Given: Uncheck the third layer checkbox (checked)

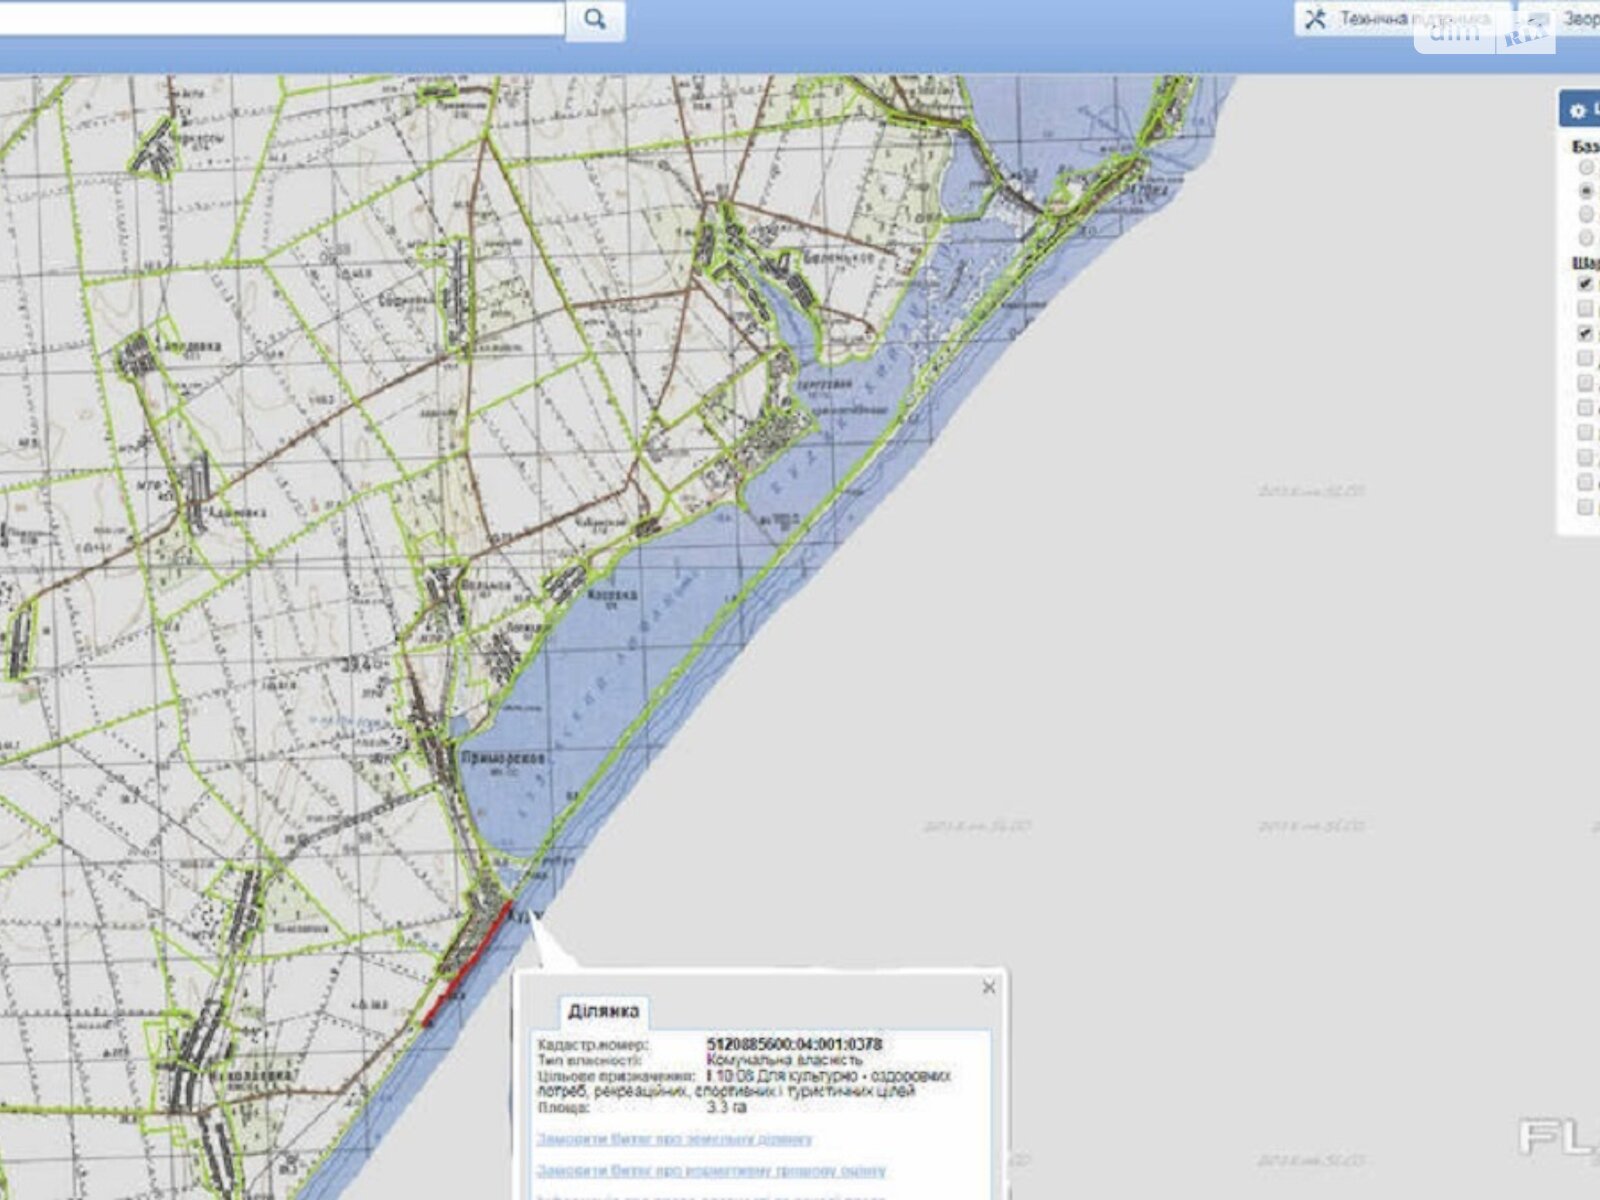Looking at the screenshot, I should 1585,333.
